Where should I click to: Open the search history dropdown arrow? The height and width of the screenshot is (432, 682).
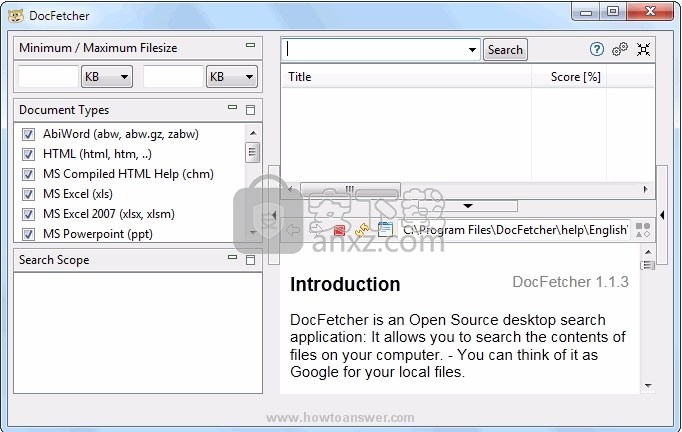(x=472, y=50)
